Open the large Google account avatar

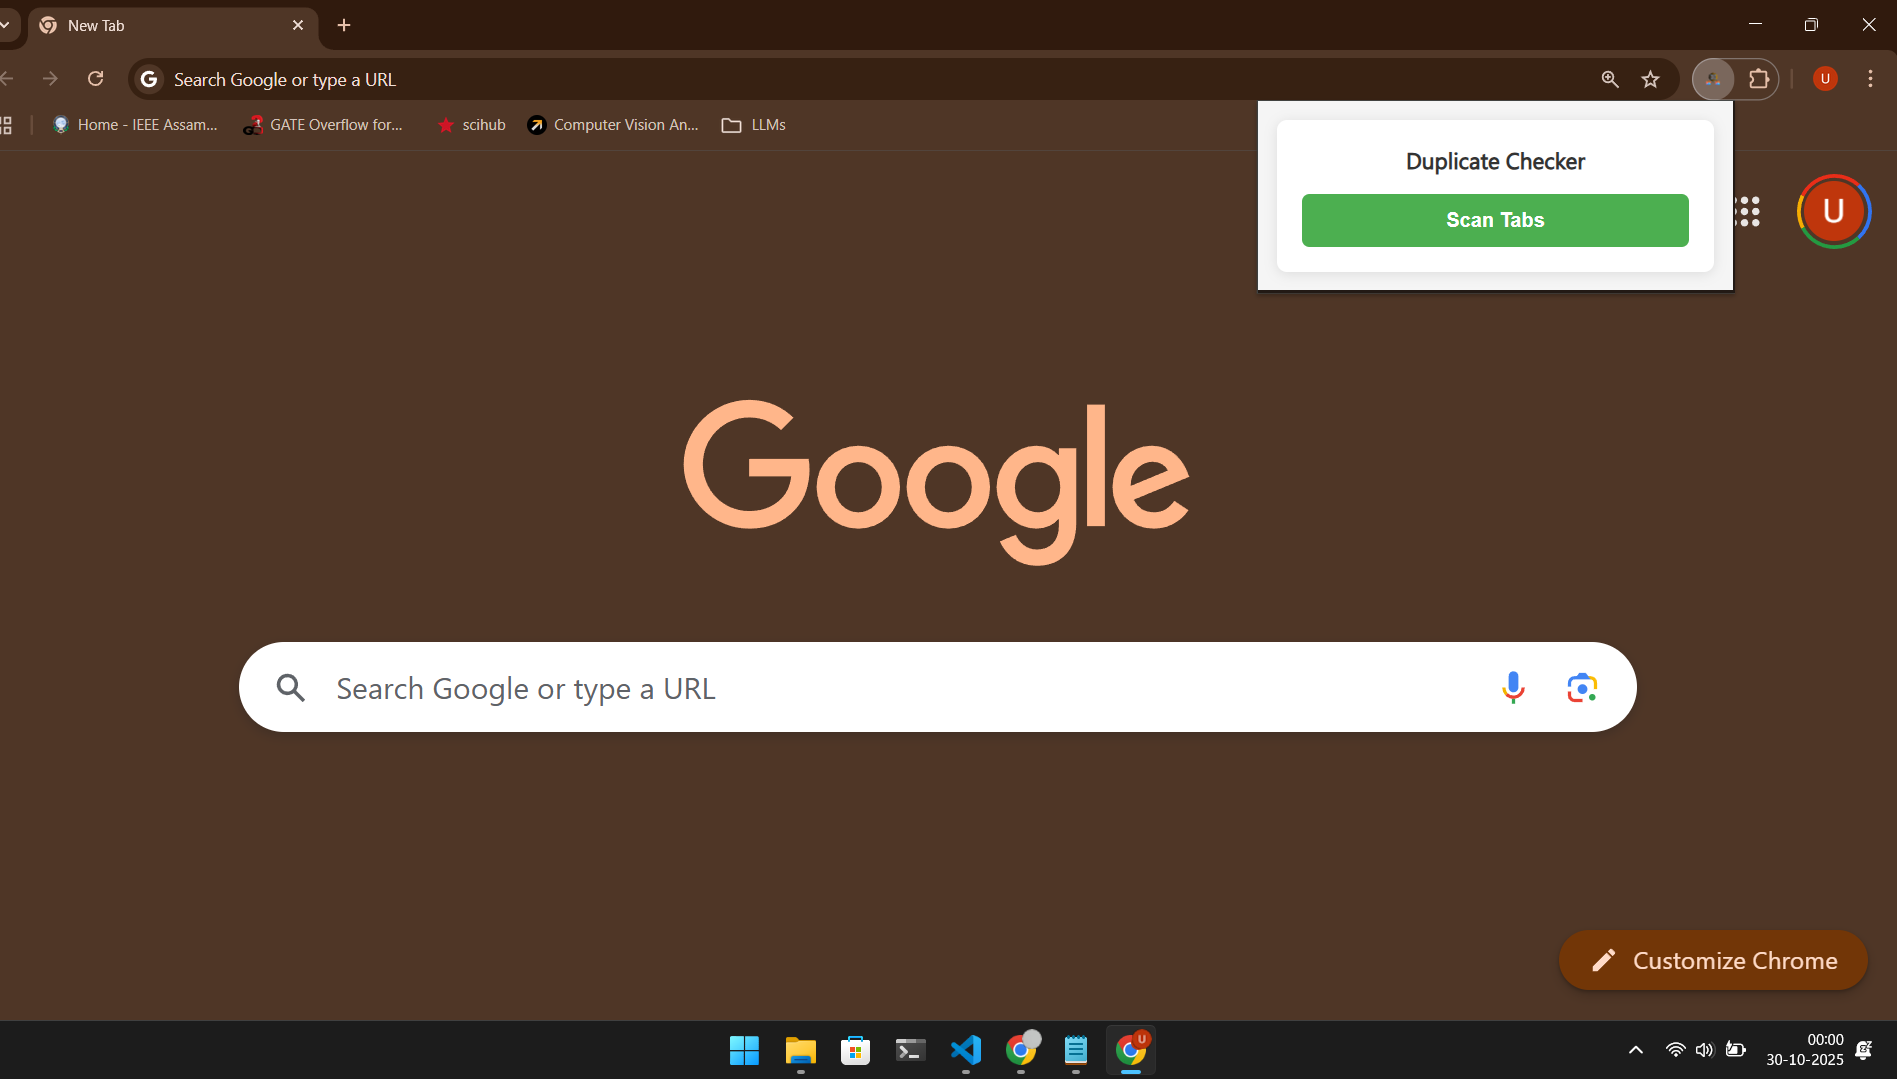point(1833,212)
